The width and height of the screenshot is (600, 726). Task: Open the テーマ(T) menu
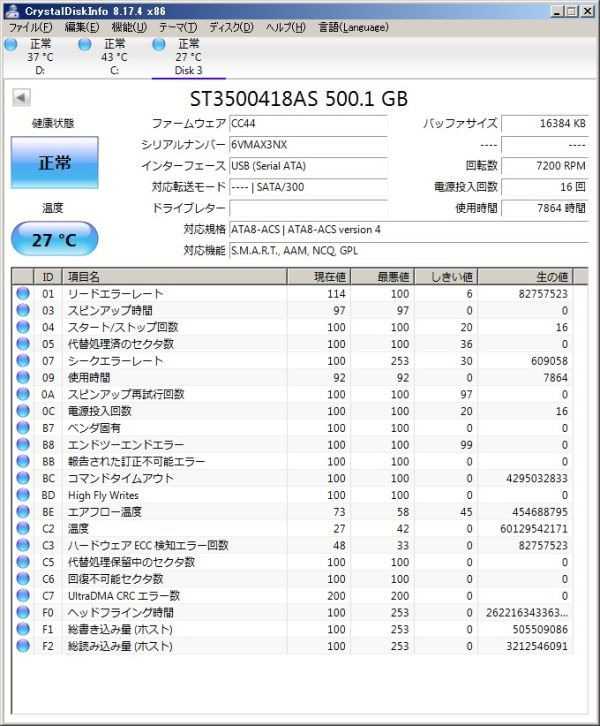click(x=178, y=27)
